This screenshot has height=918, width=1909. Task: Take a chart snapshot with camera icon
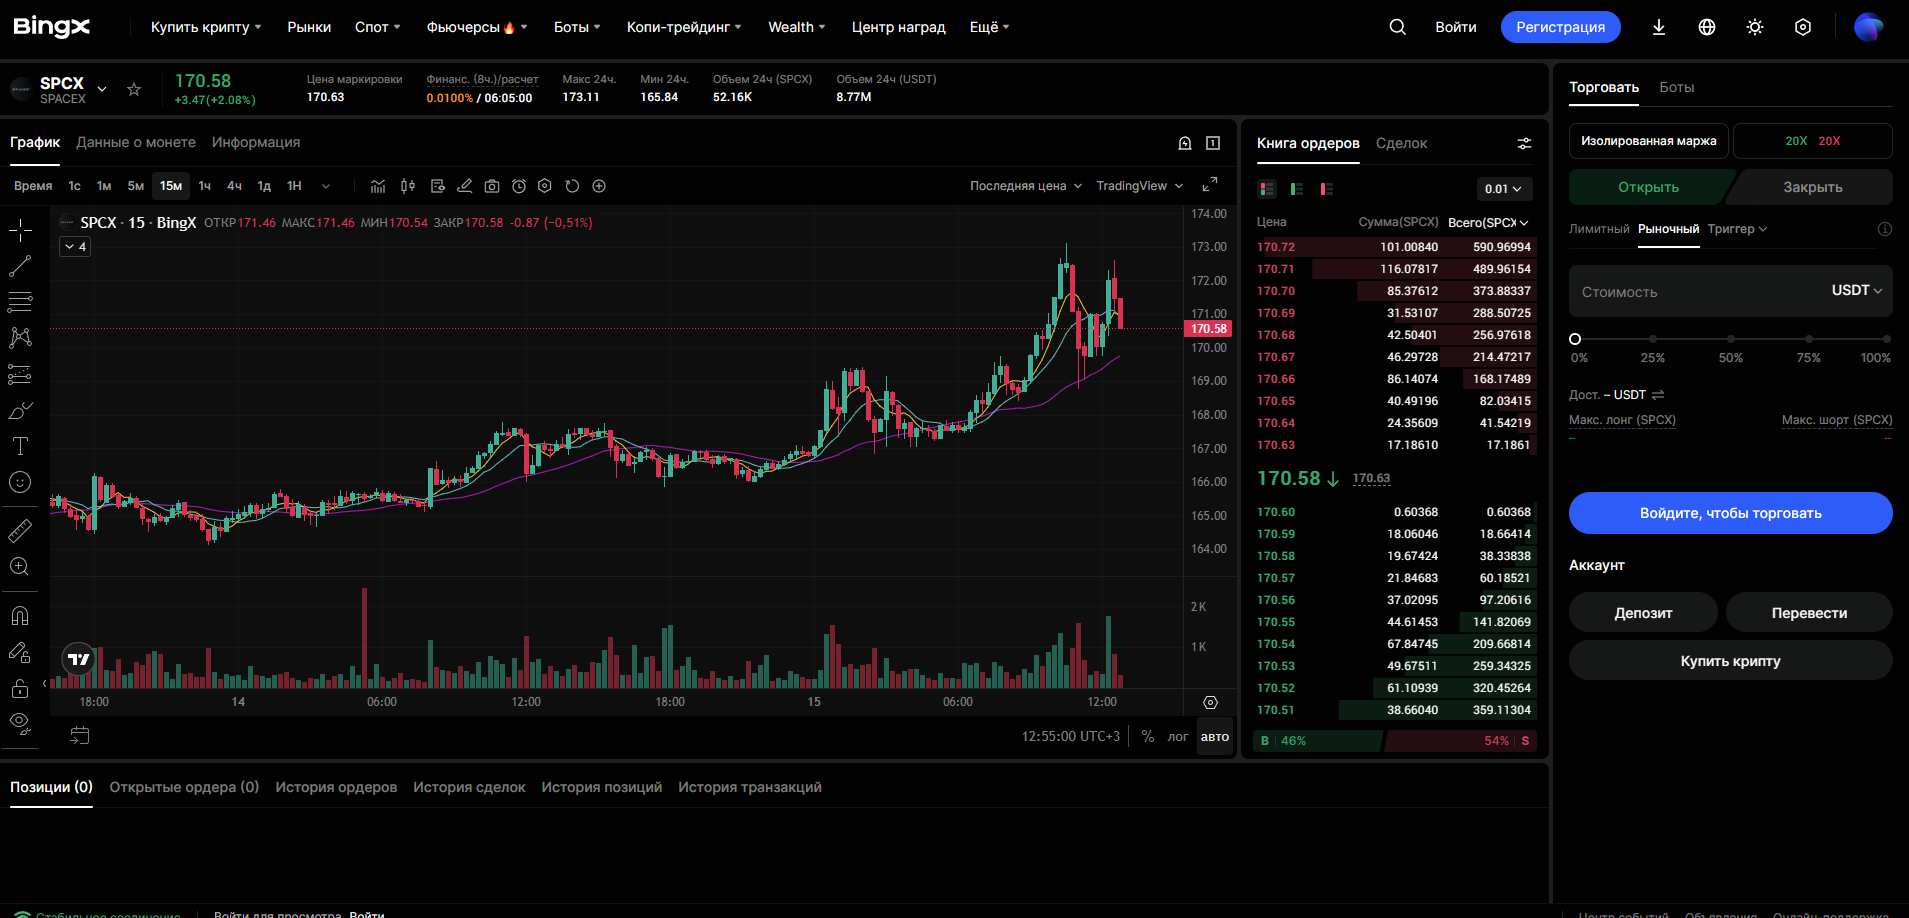(x=492, y=186)
